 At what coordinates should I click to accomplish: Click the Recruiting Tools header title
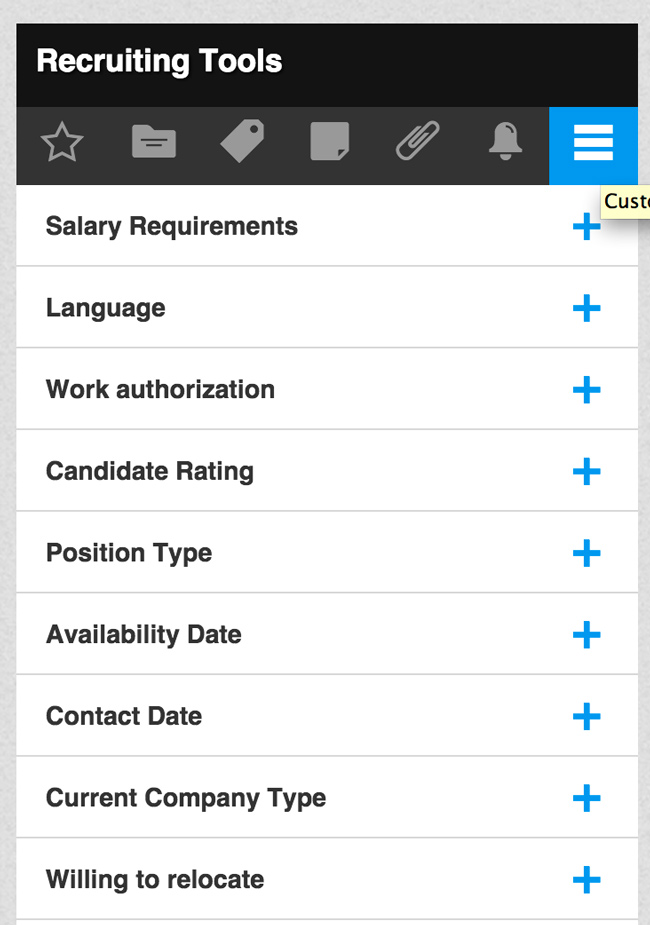point(159,62)
